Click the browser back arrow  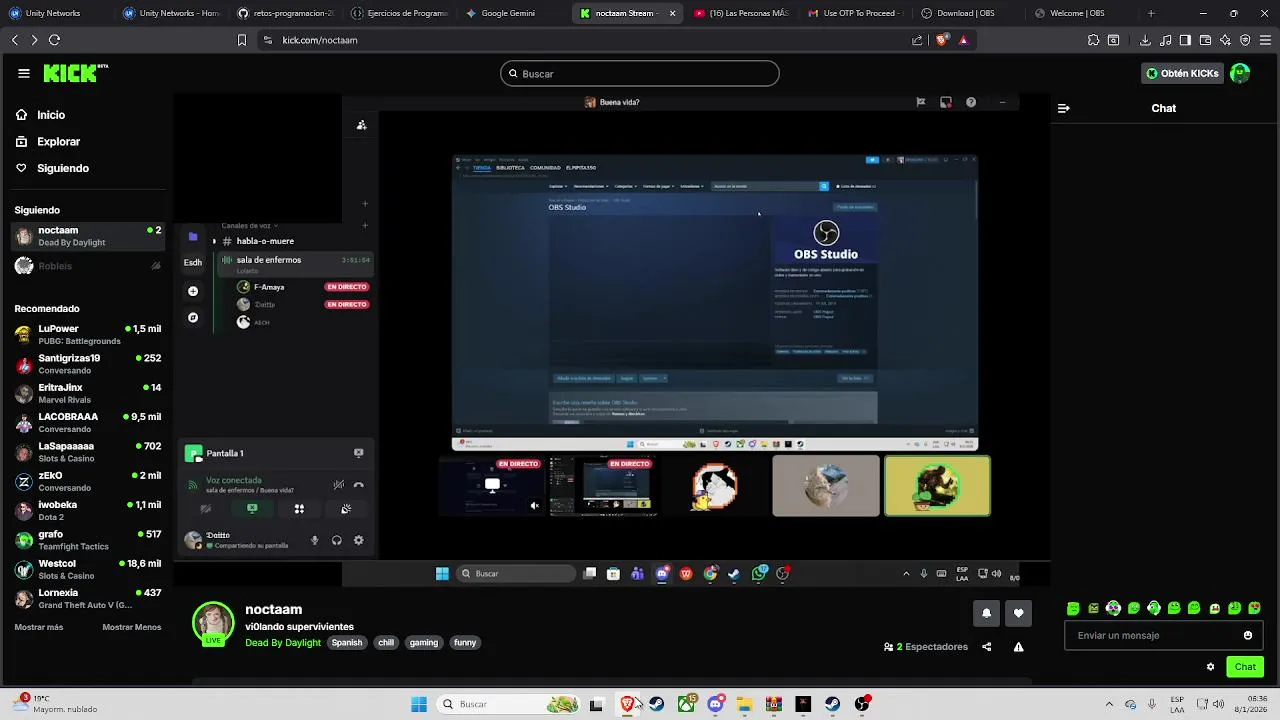(14, 40)
